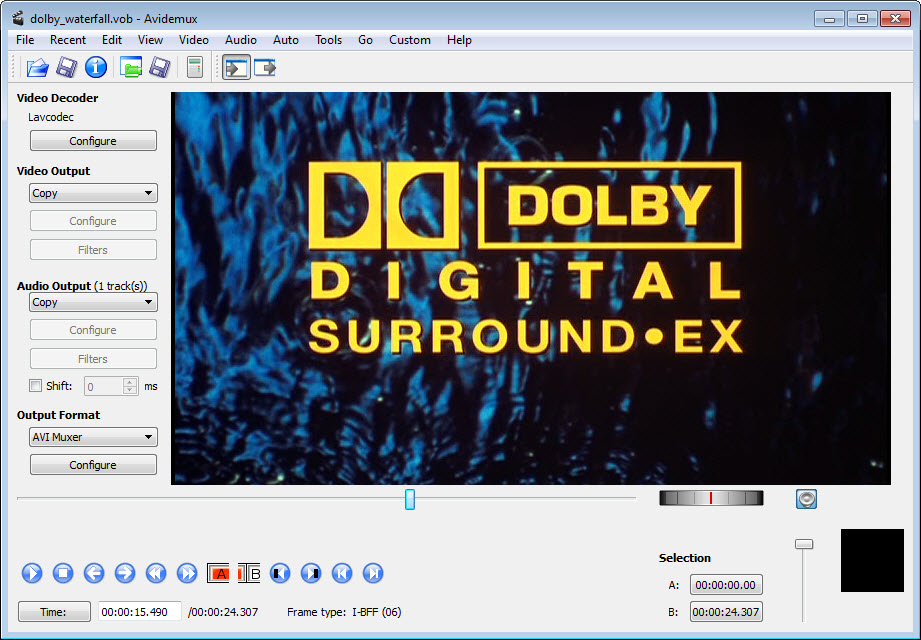Click Configure under Output Format
The height and width of the screenshot is (640, 921).
pyautogui.click(x=93, y=465)
